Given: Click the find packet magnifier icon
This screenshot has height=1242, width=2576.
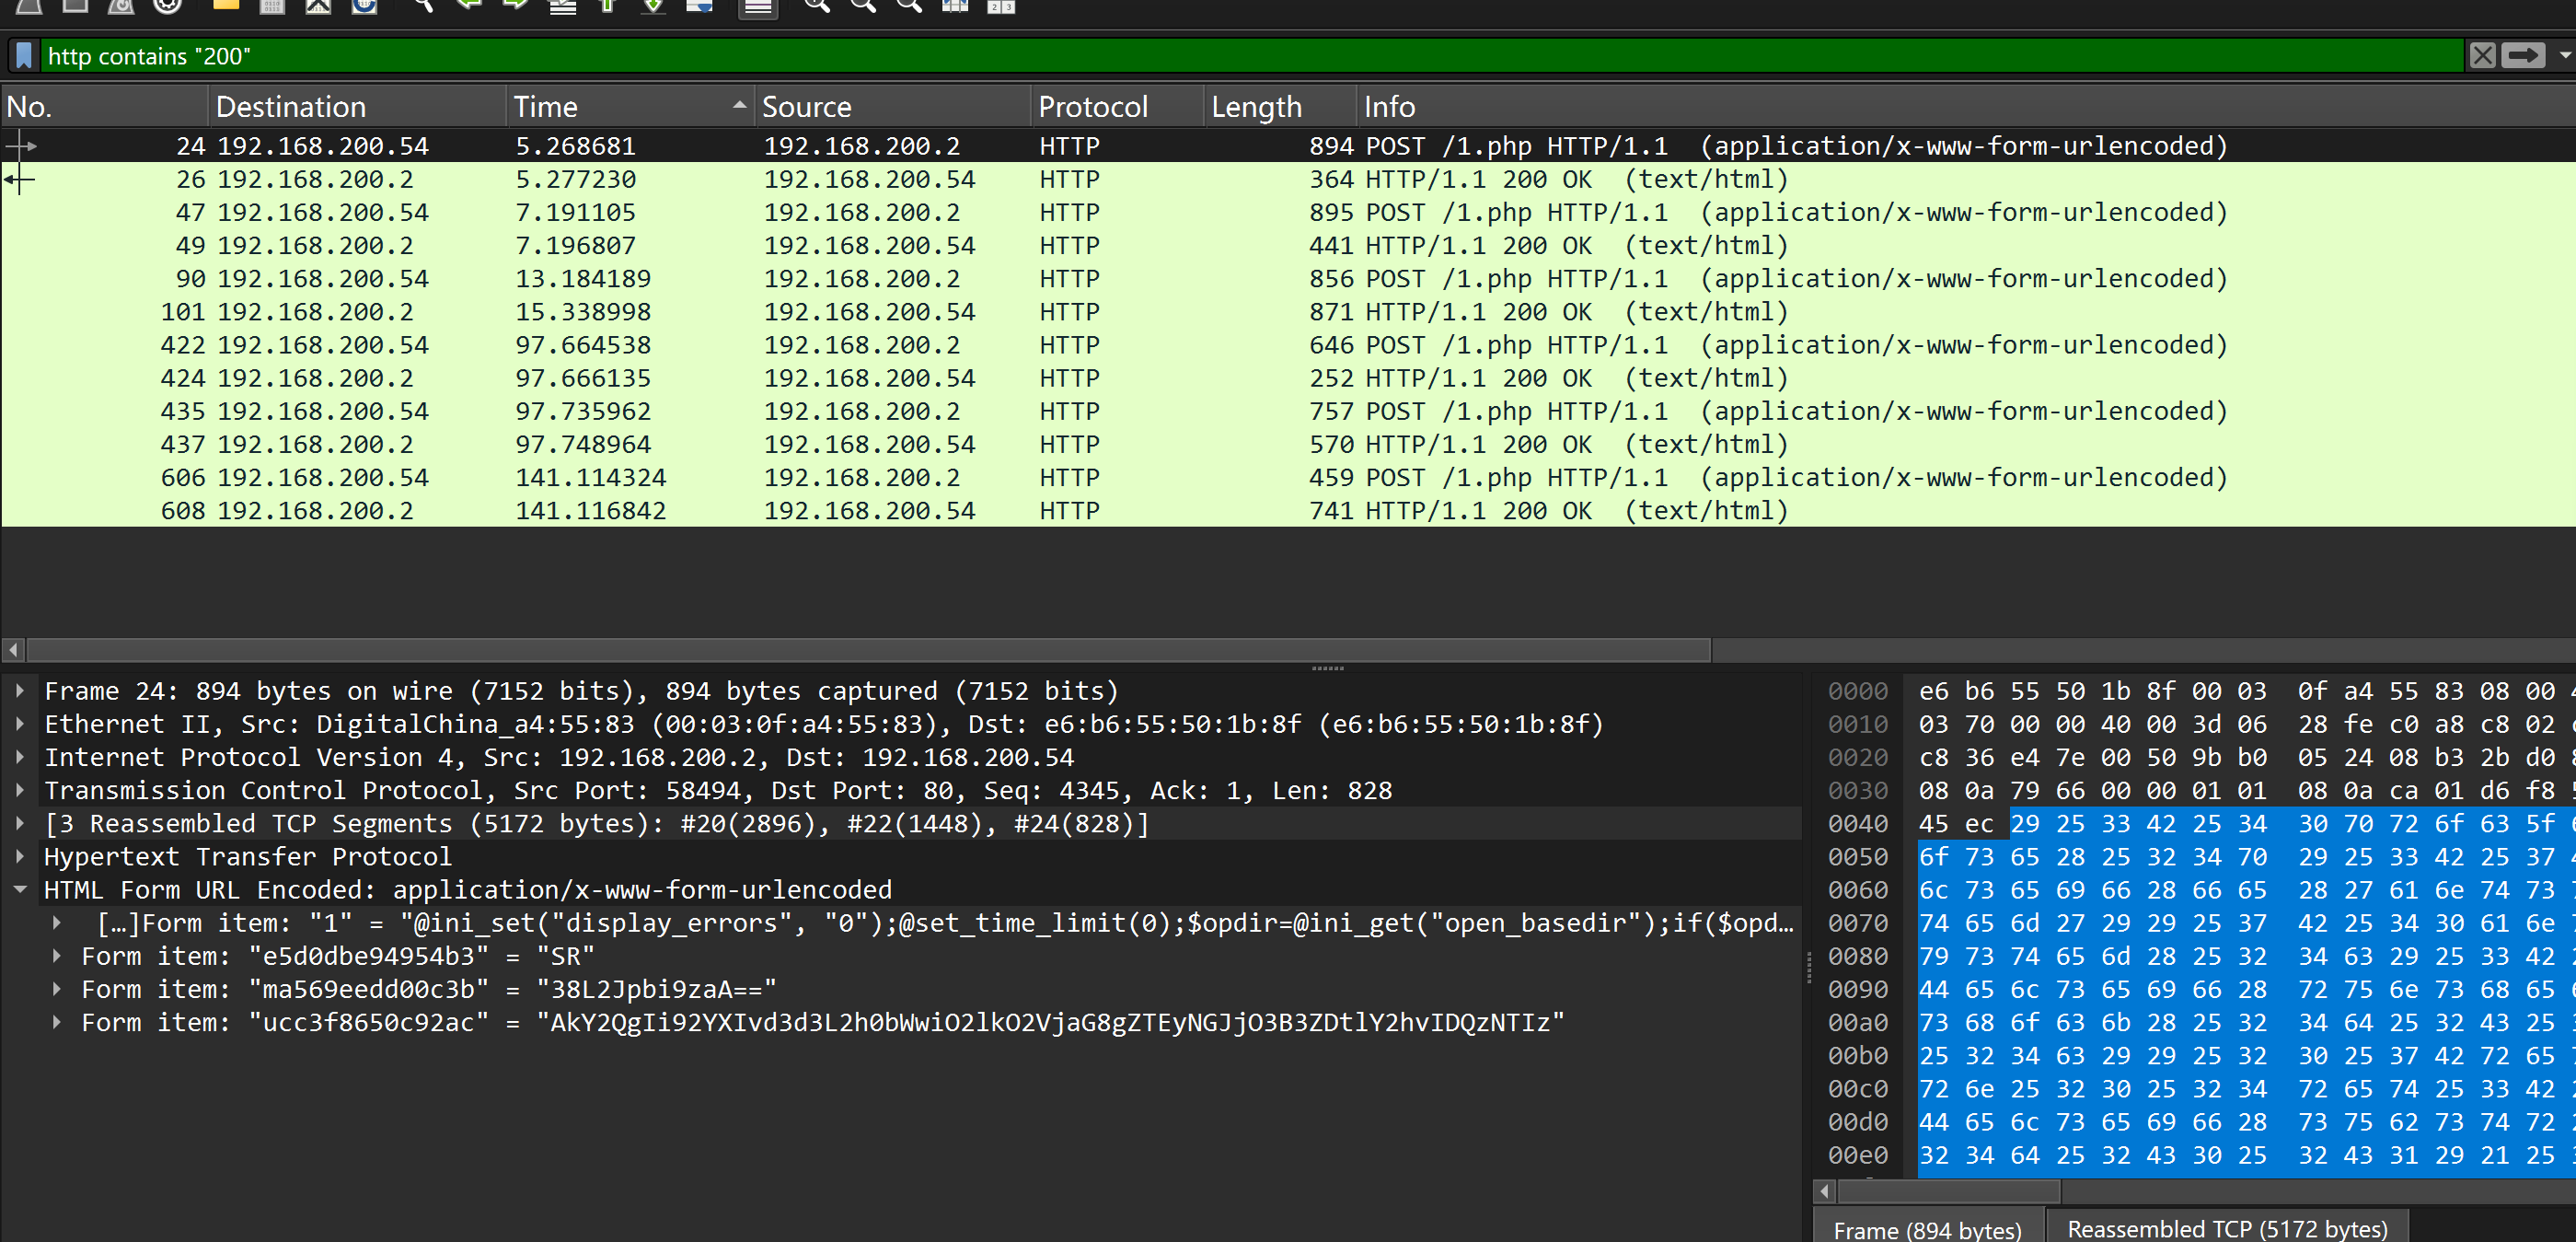Looking at the screenshot, I should [x=423, y=6].
